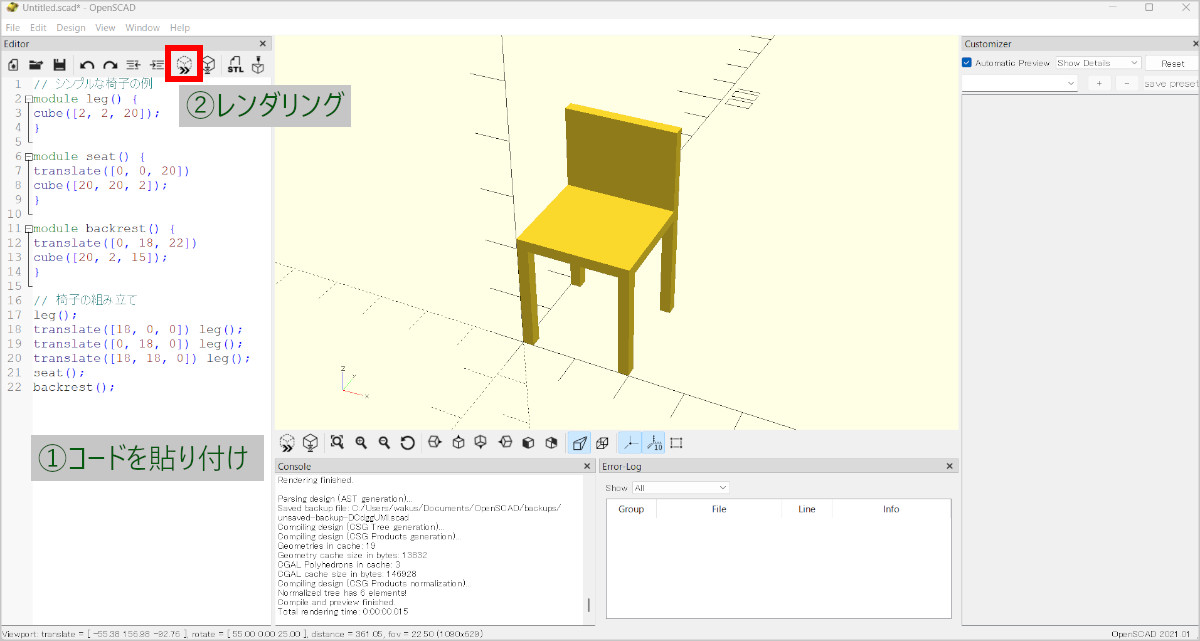
Task: Switch to the front view
Action: click(528, 443)
